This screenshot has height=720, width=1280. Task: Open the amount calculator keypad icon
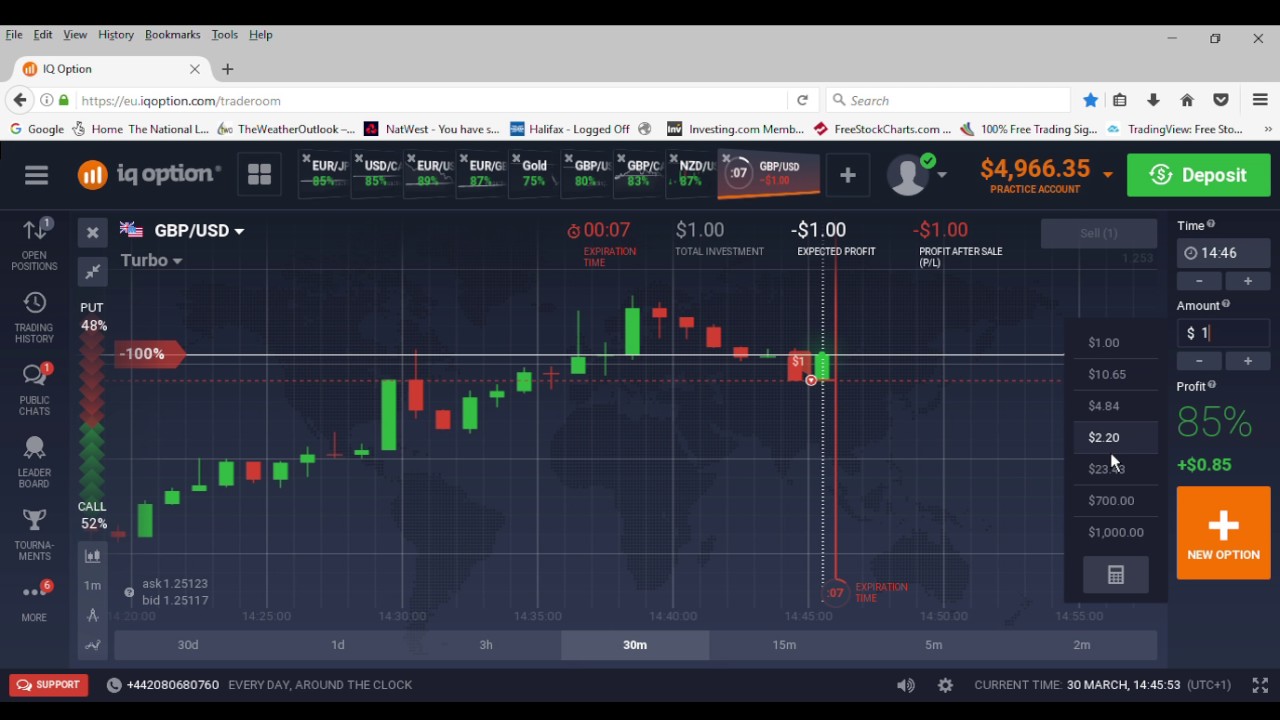(x=1116, y=575)
